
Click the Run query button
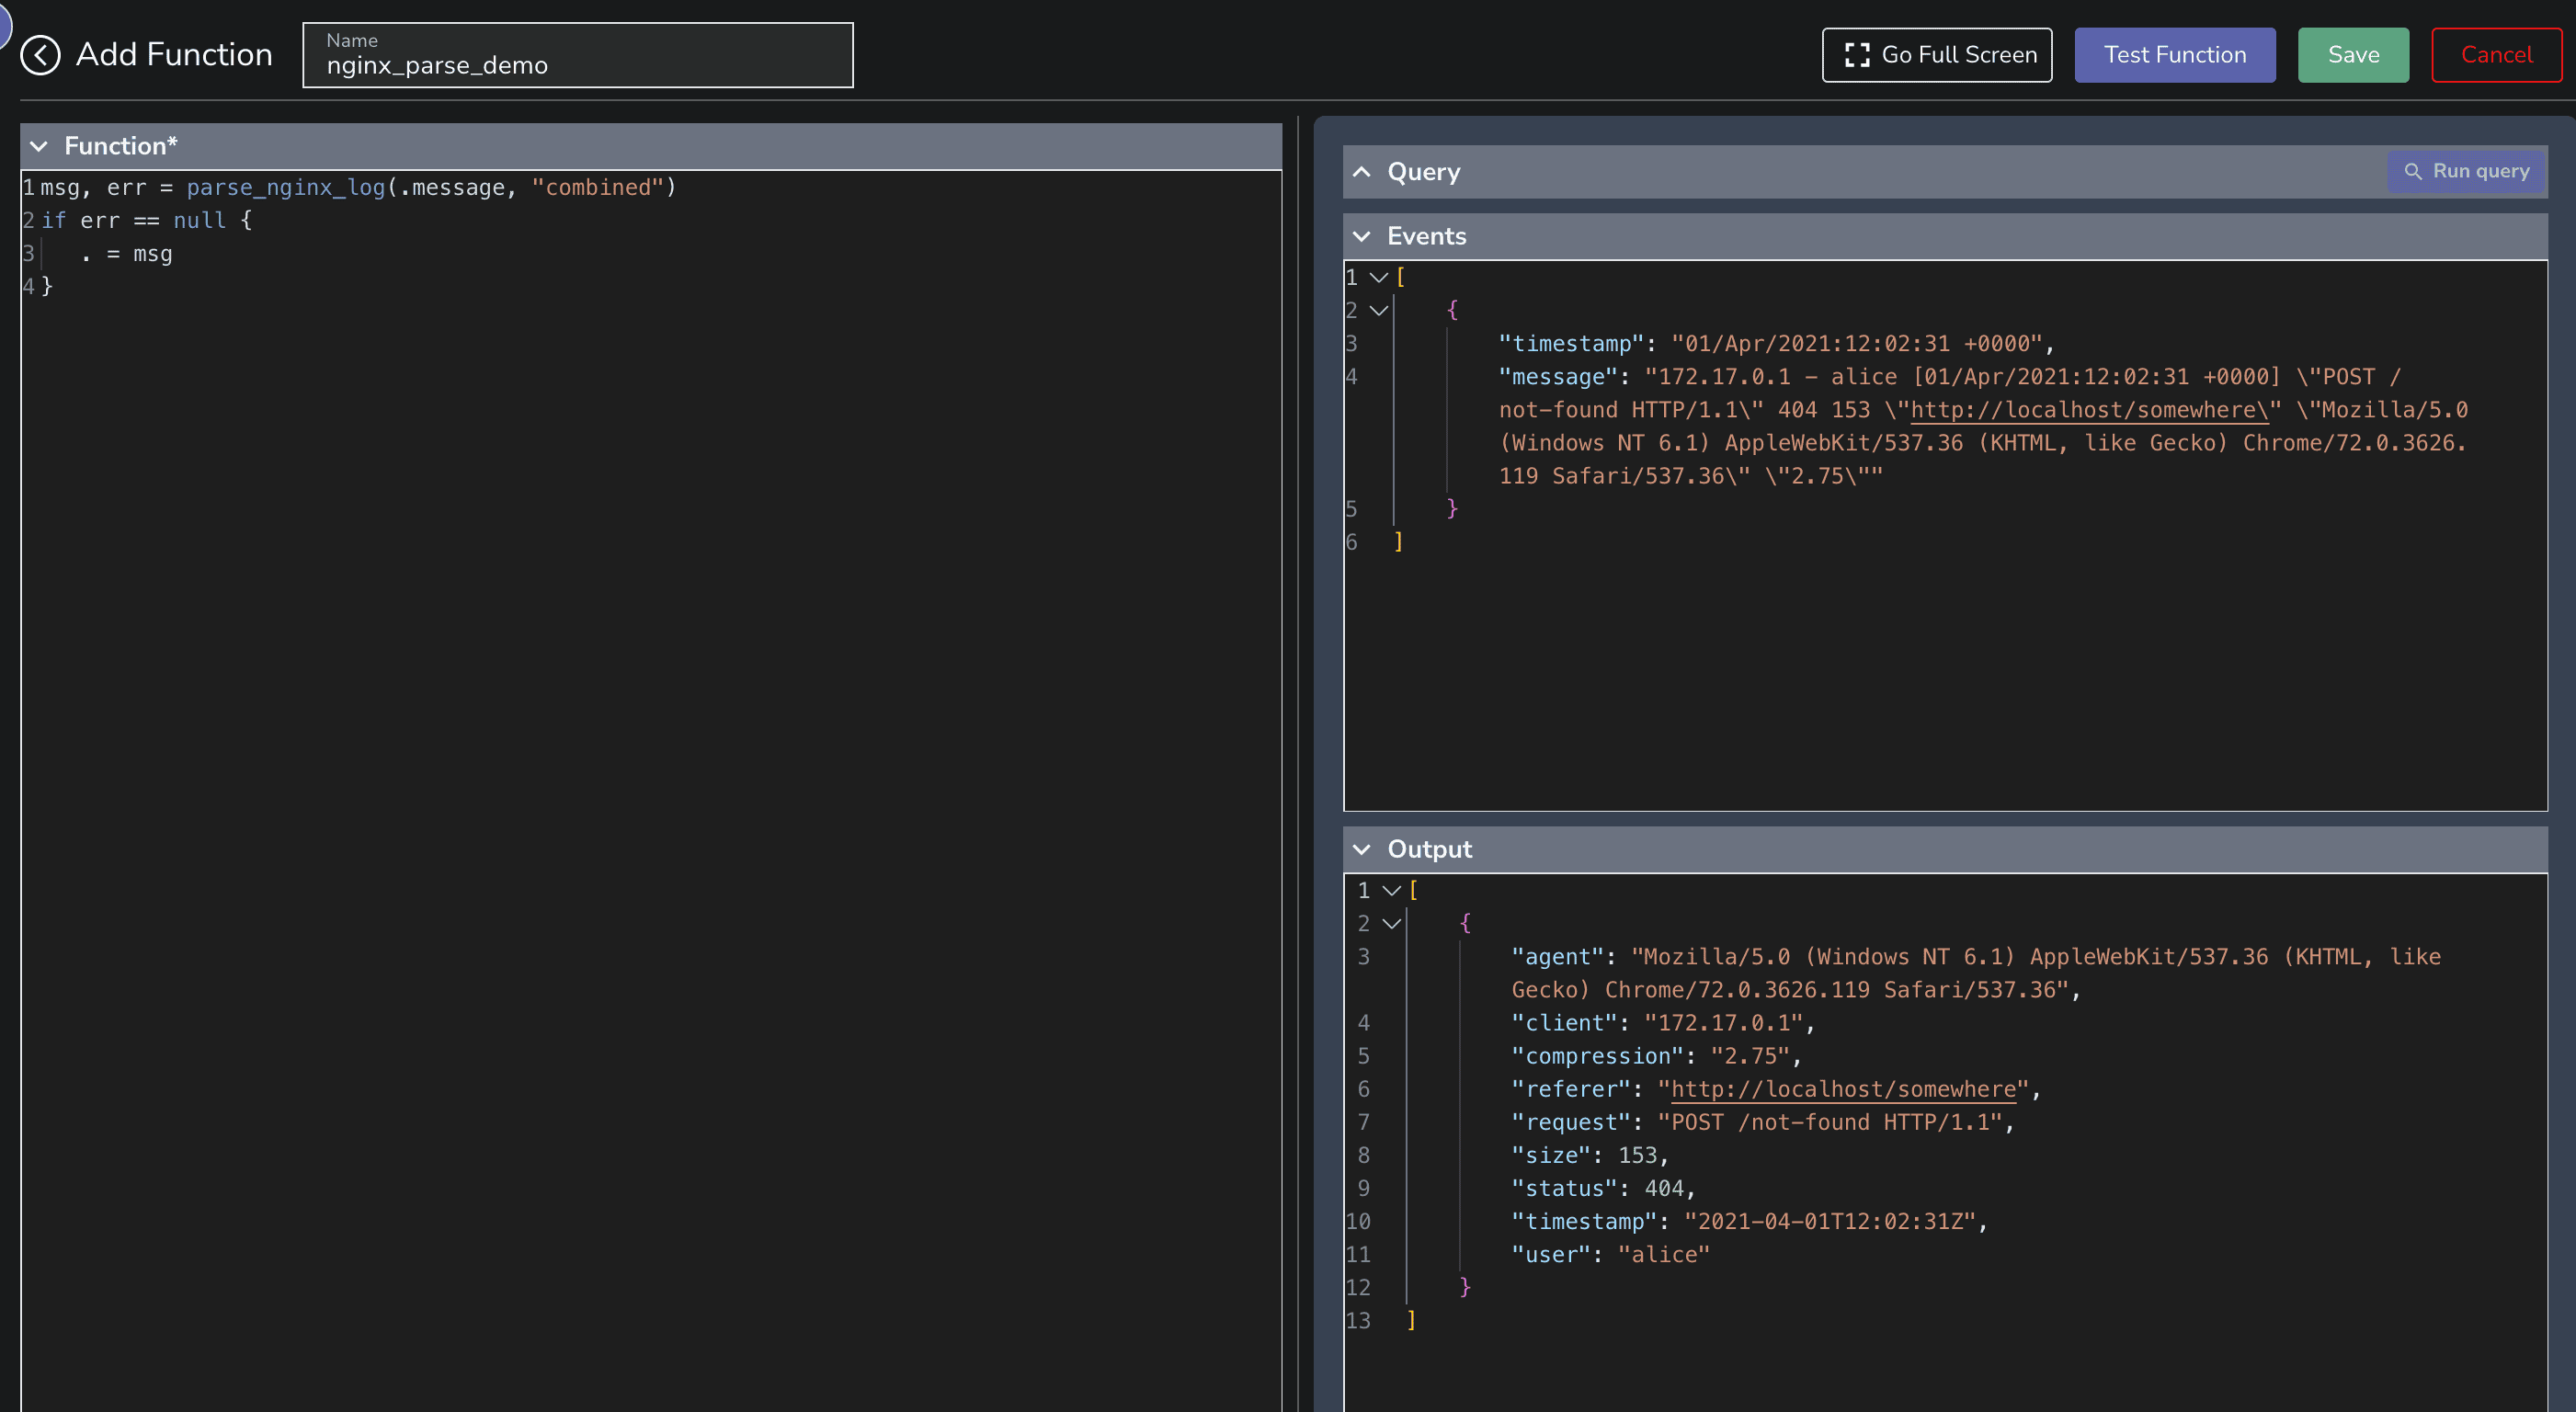coord(2466,171)
